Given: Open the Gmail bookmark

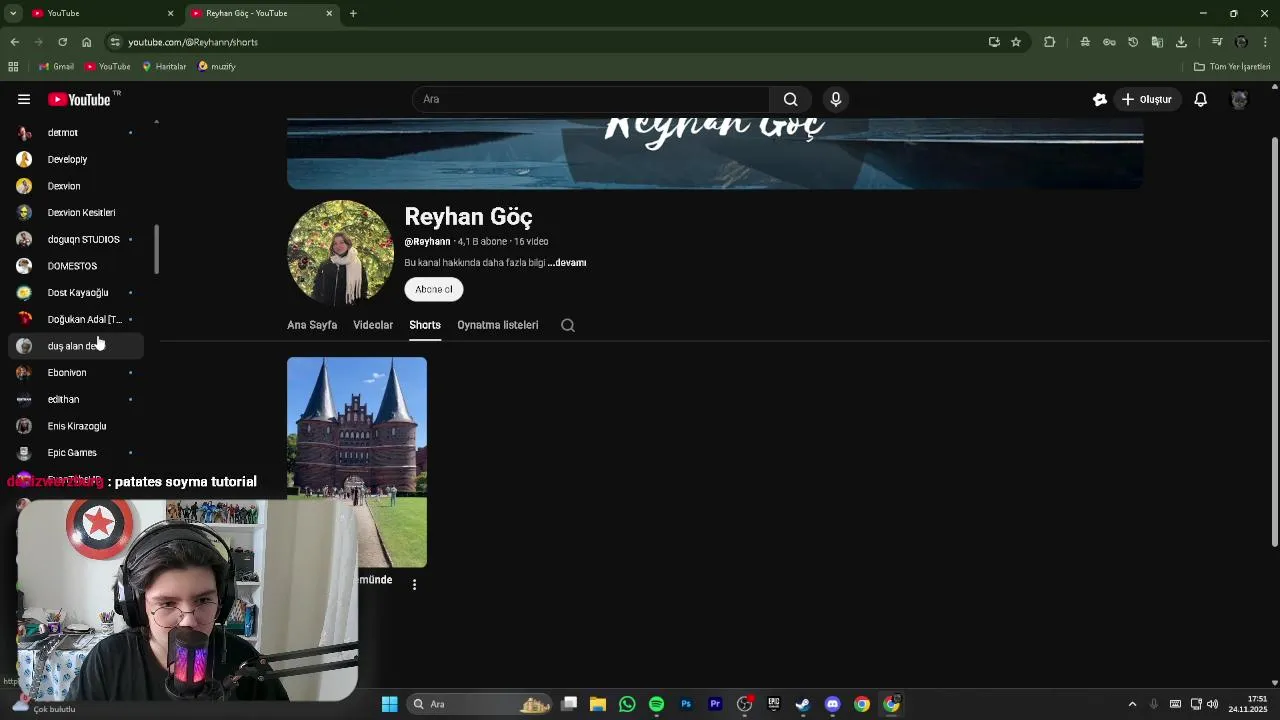Looking at the screenshot, I should (x=56, y=66).
